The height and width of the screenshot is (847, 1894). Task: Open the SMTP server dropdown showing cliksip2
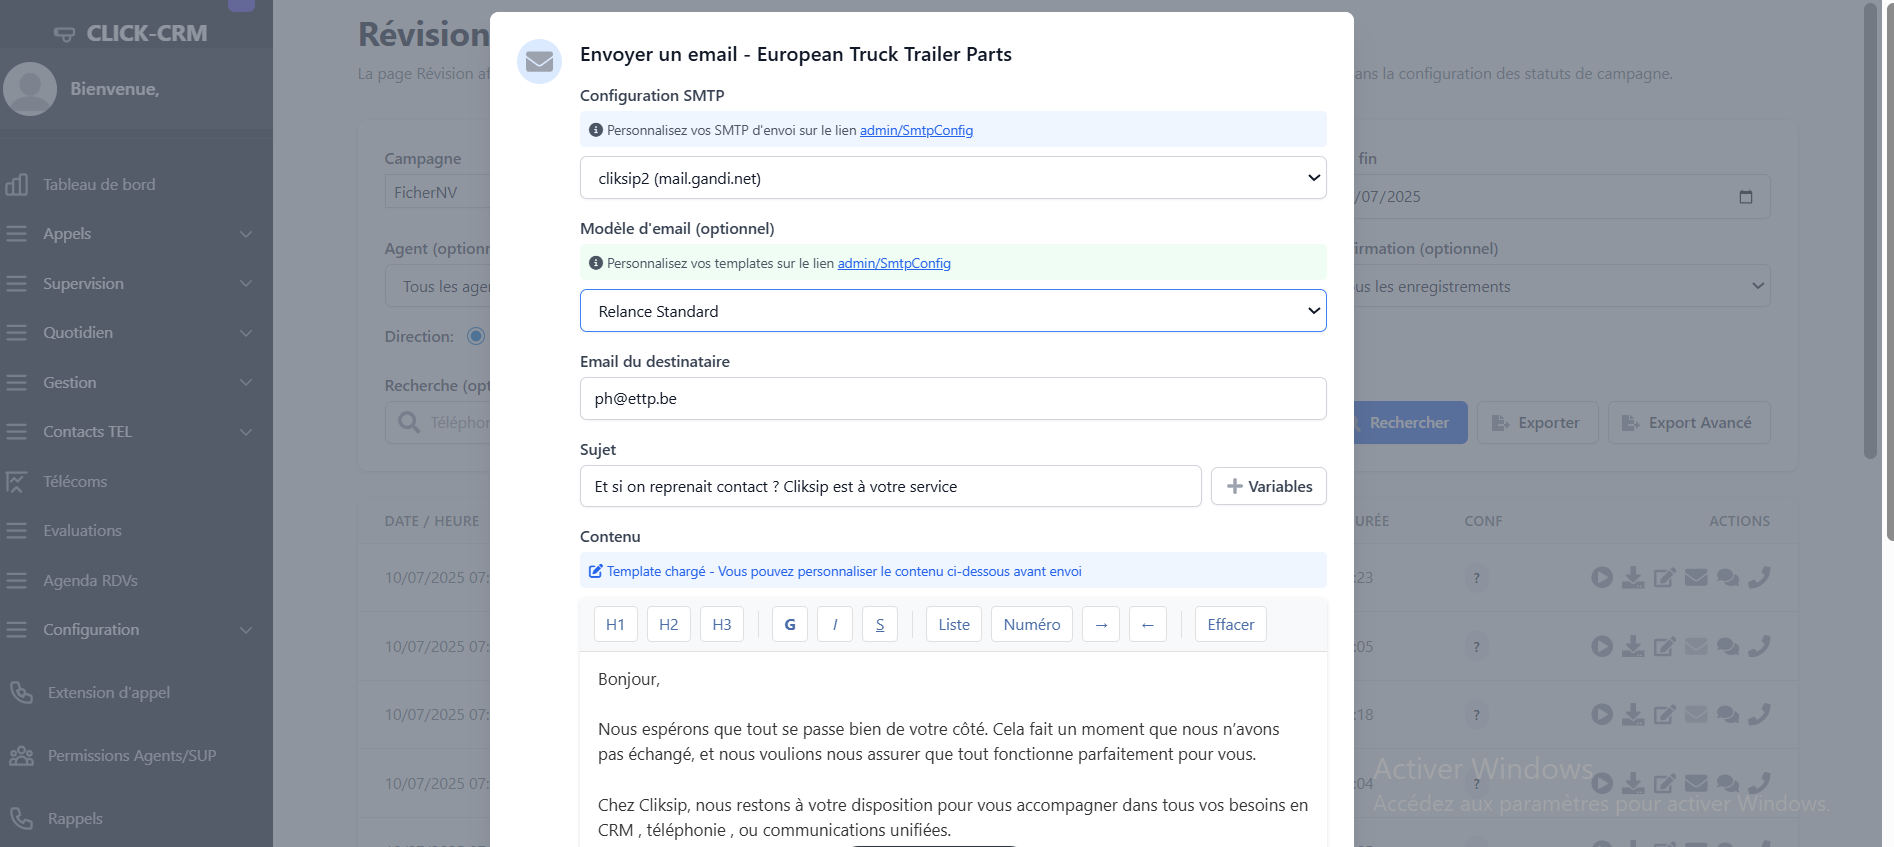952,177
